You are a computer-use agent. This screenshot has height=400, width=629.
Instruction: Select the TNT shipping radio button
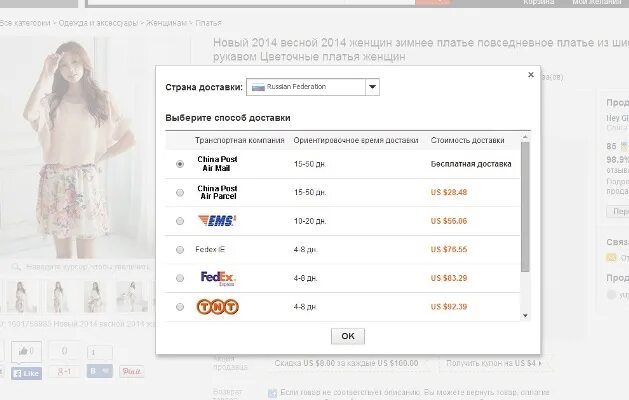tap(180, 307)
